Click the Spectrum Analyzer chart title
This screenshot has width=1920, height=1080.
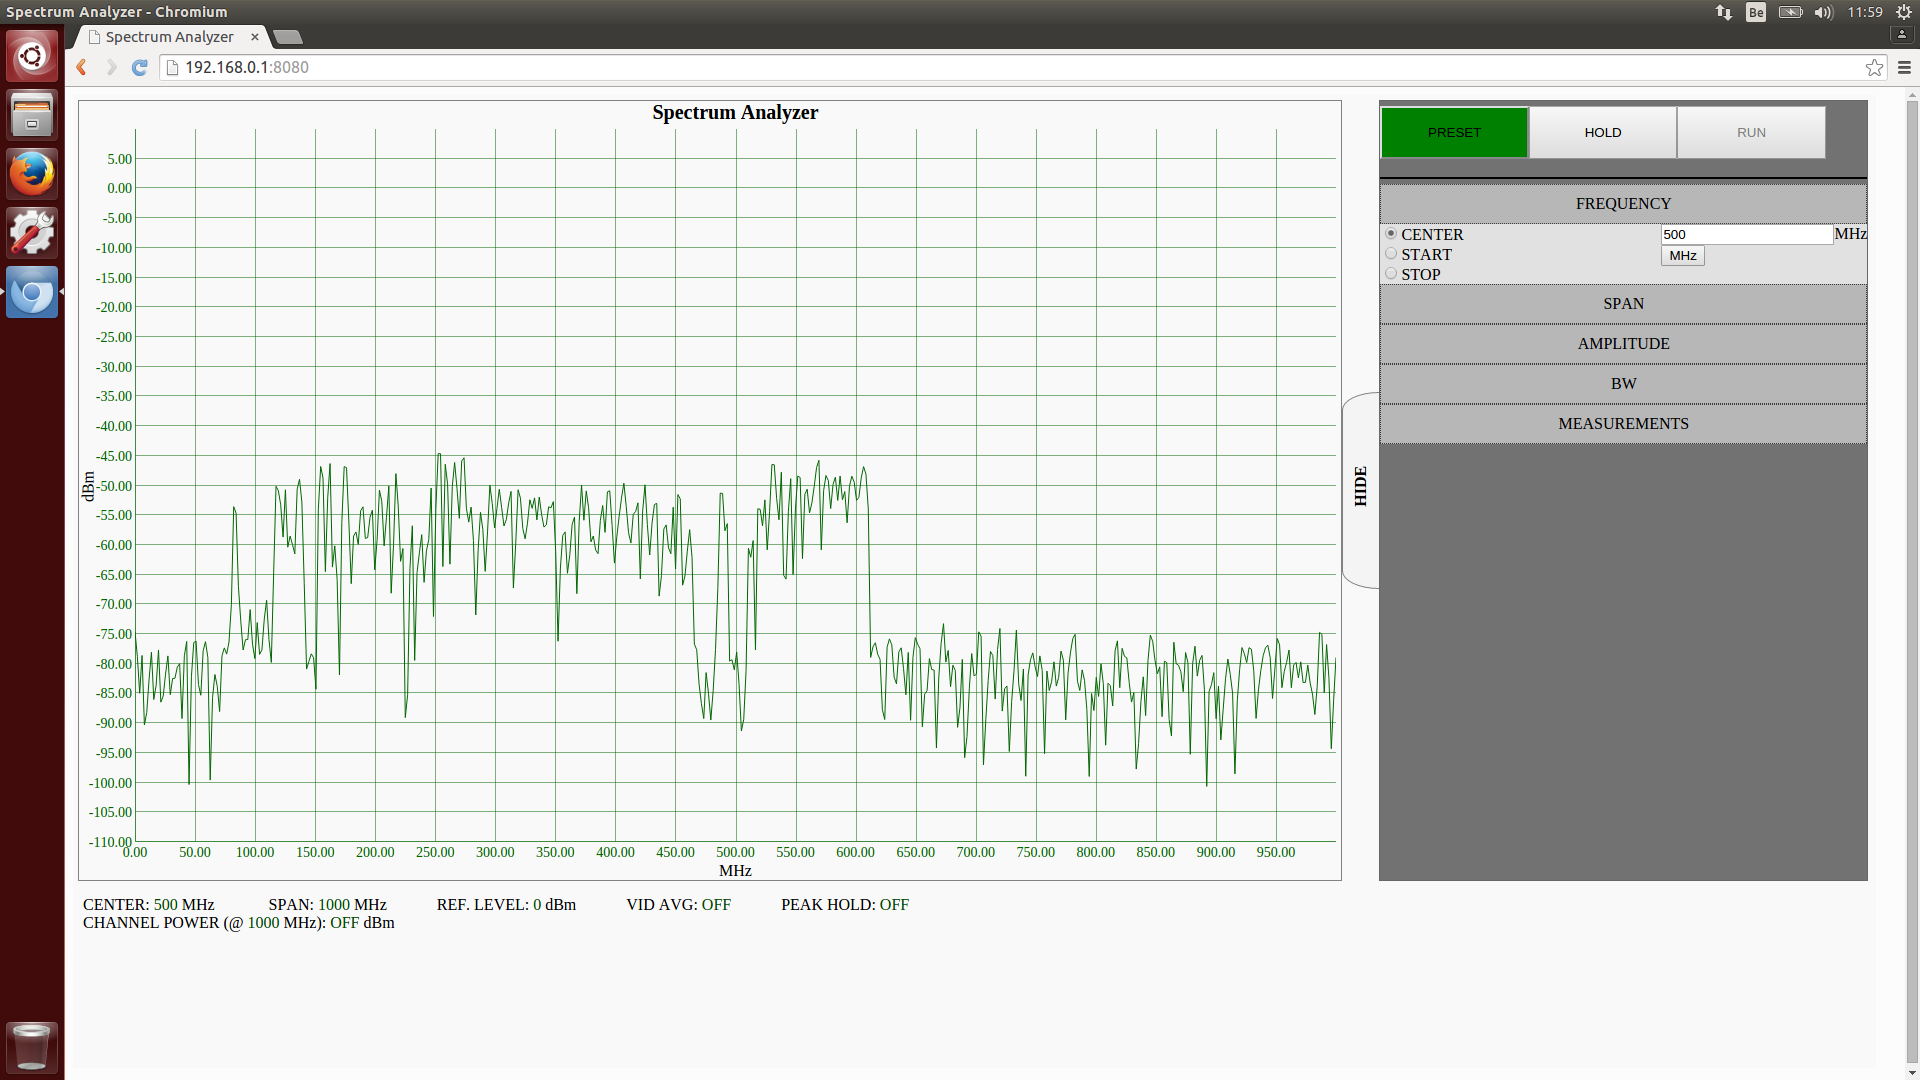pyautogui.click(x=735, y=113)
